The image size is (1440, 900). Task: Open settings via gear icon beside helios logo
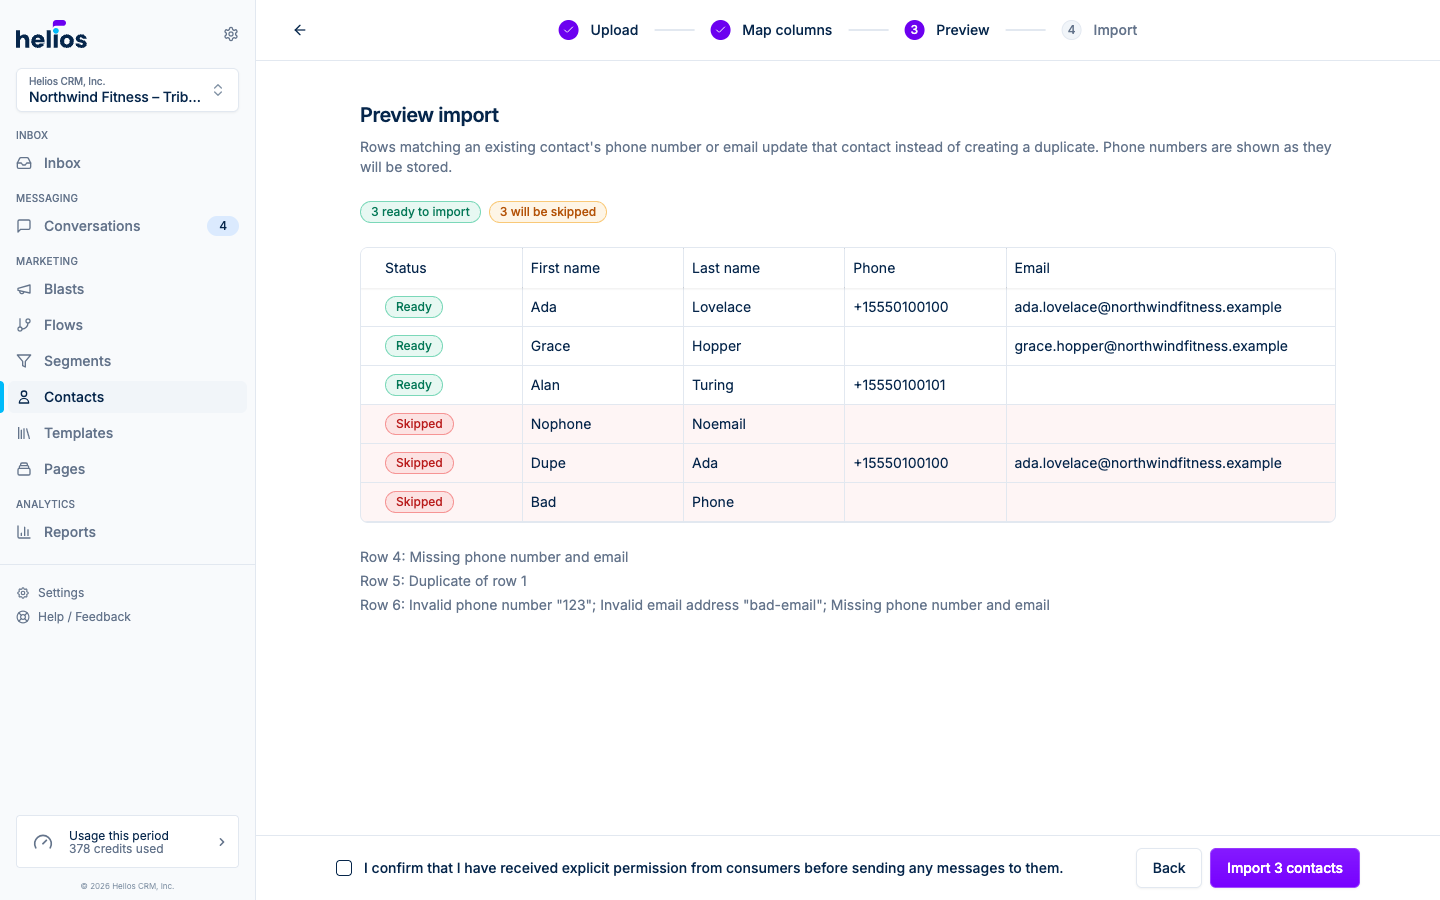[x=231, y=34]
